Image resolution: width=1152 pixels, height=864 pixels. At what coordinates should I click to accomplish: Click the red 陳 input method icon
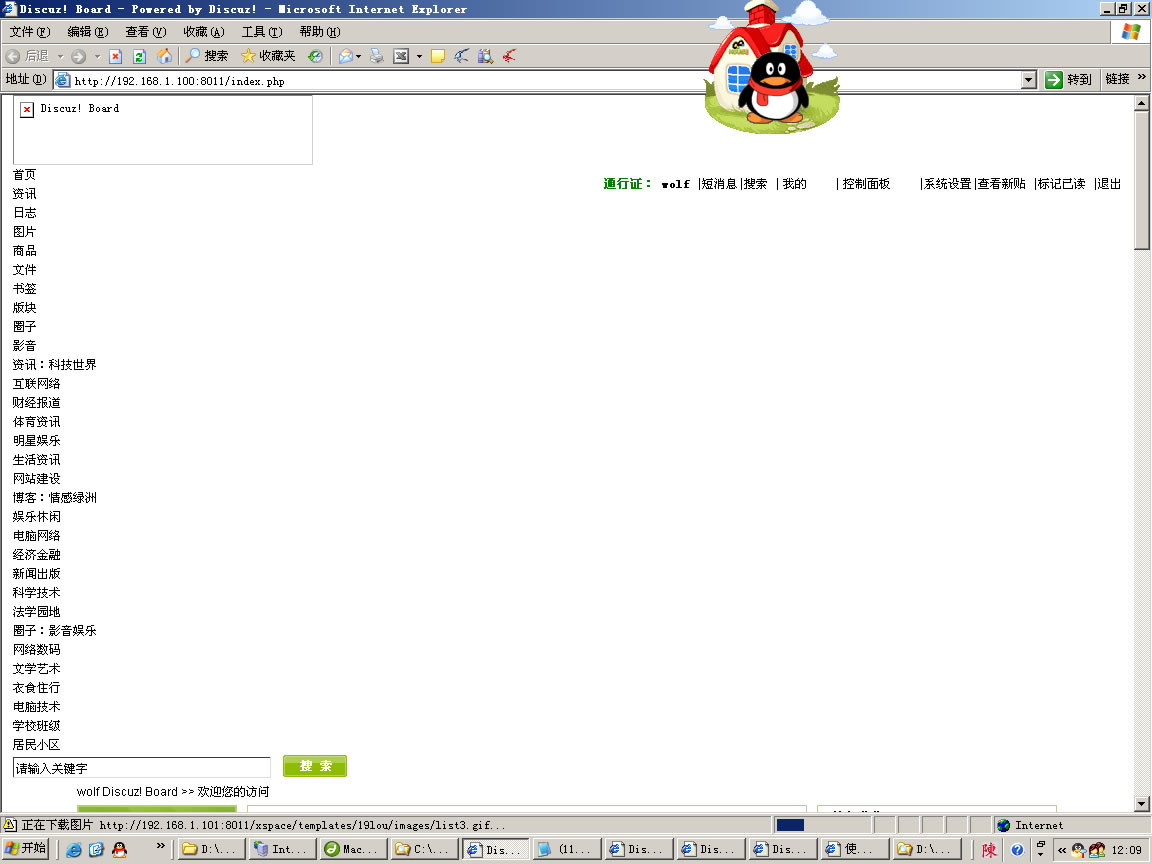tap(990, 850)
